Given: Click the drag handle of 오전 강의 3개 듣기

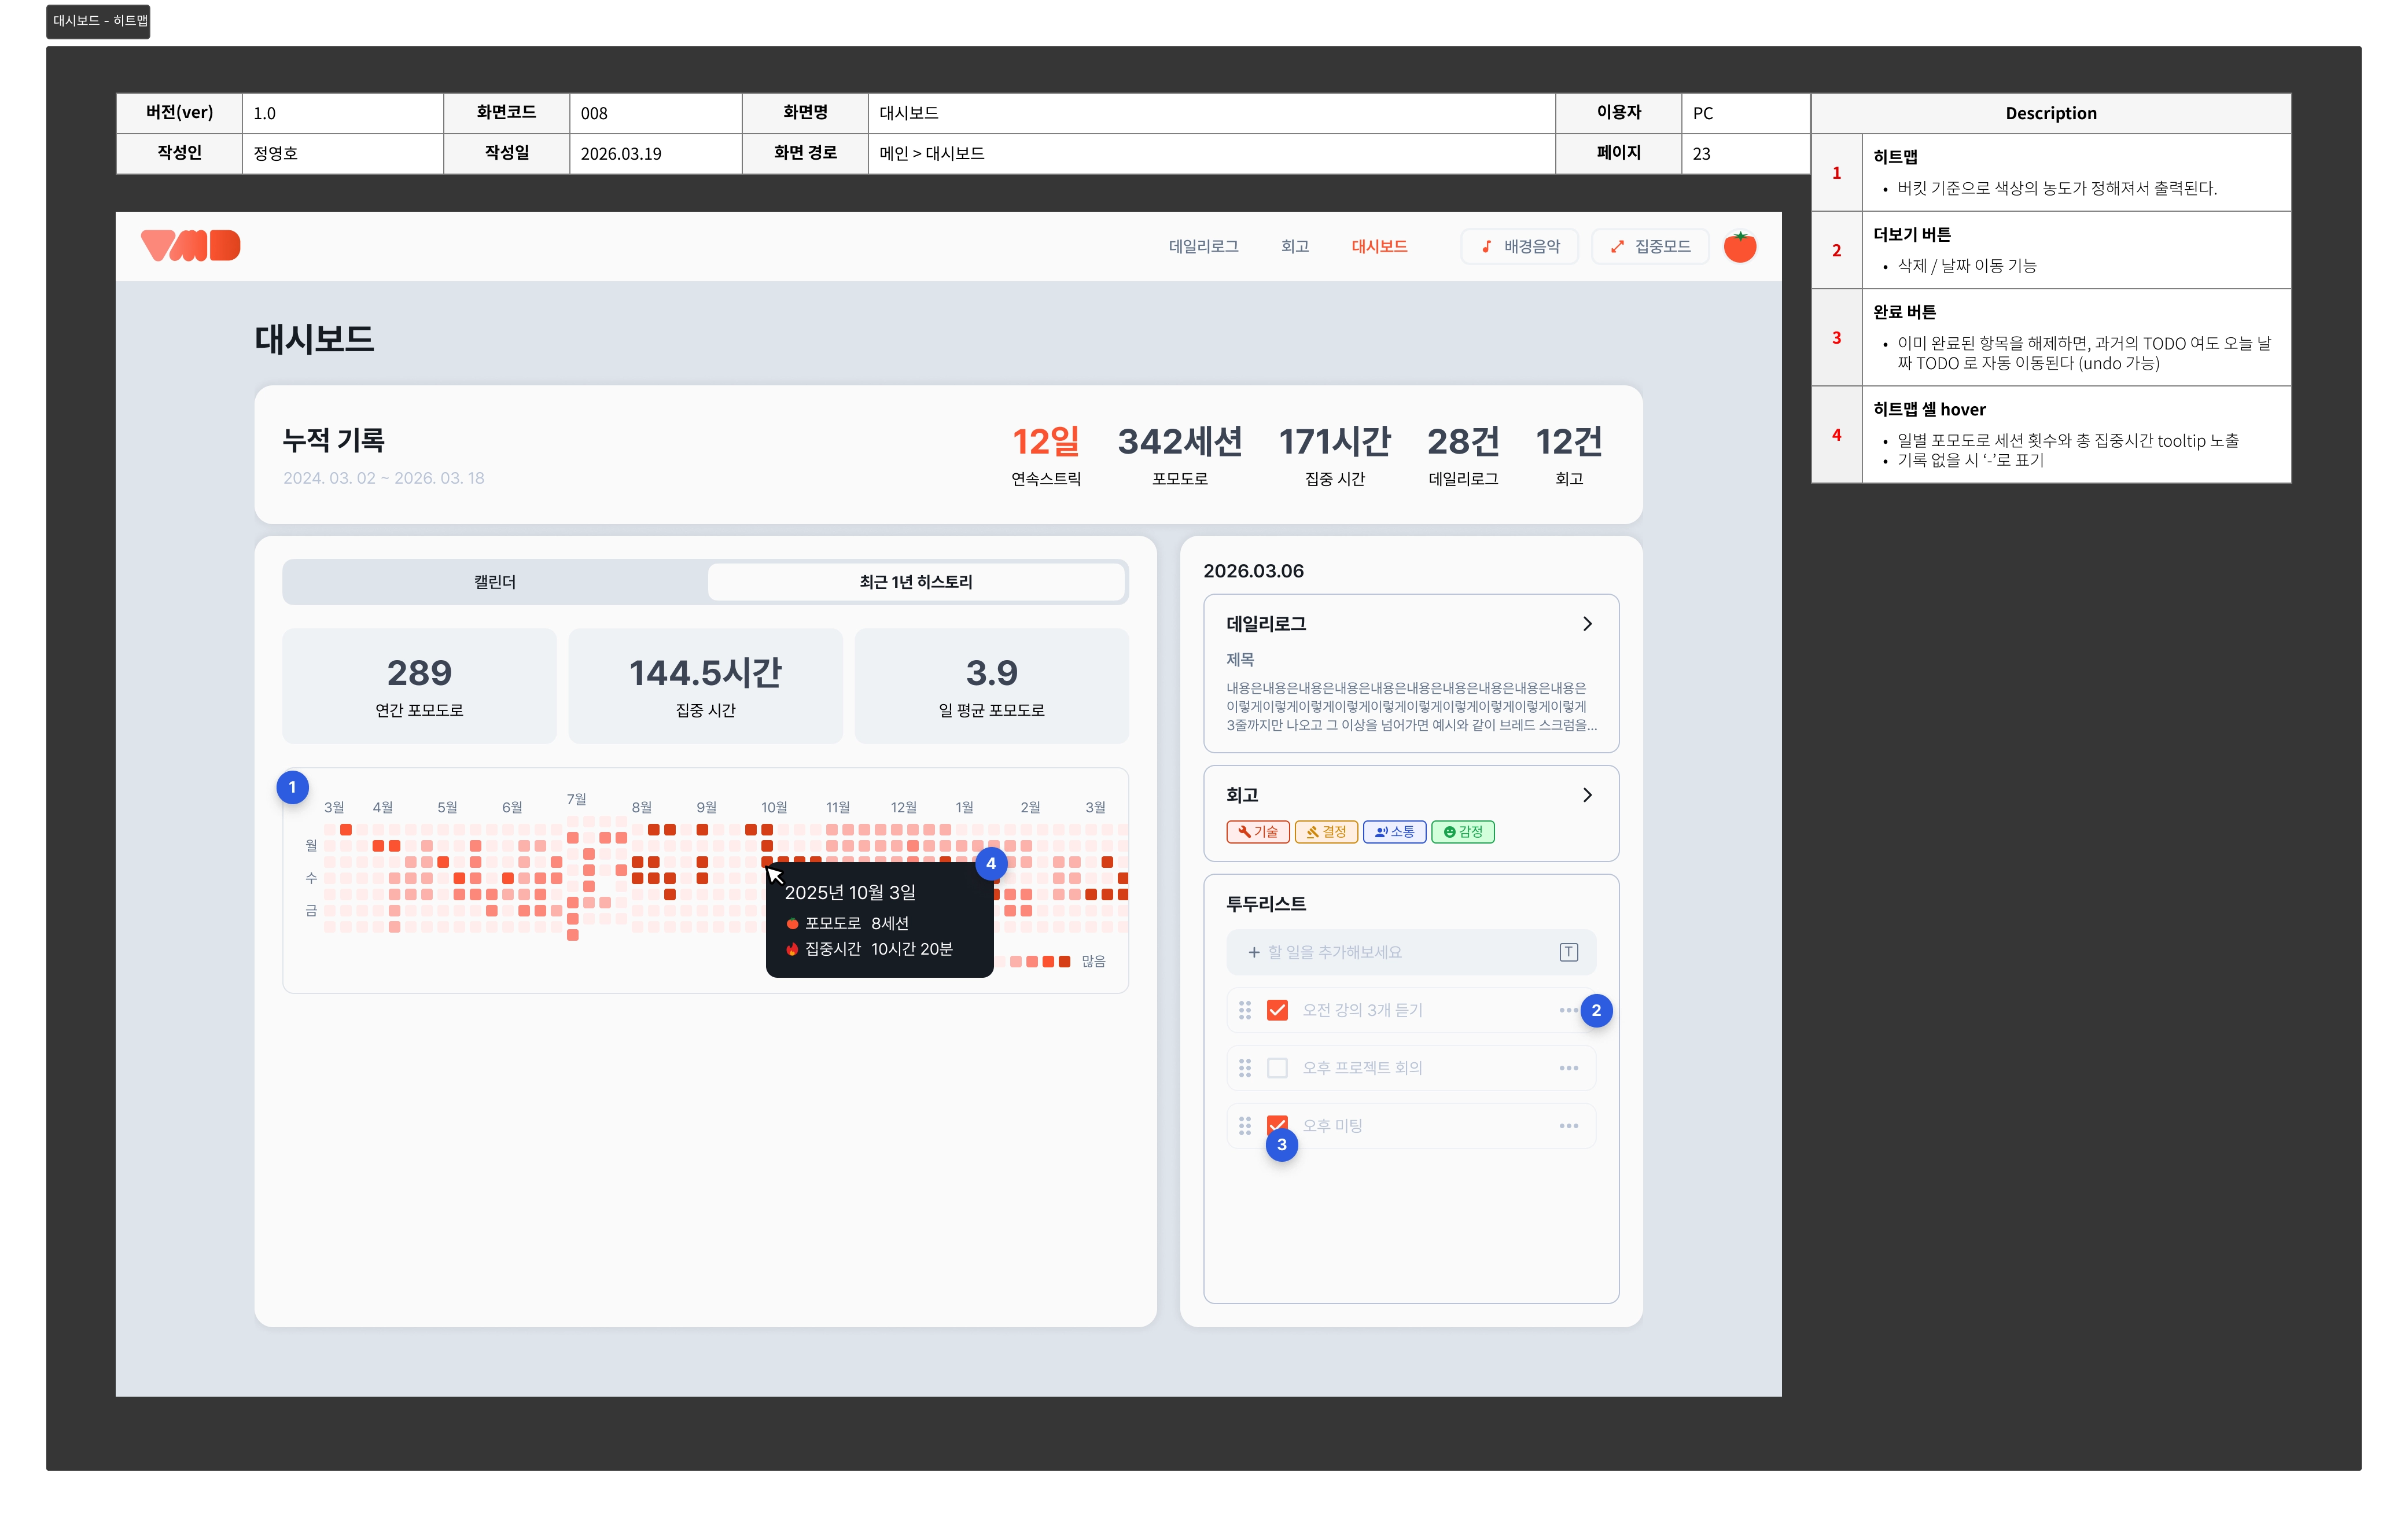Looking at the screenshot, I should (1245, 1010).
